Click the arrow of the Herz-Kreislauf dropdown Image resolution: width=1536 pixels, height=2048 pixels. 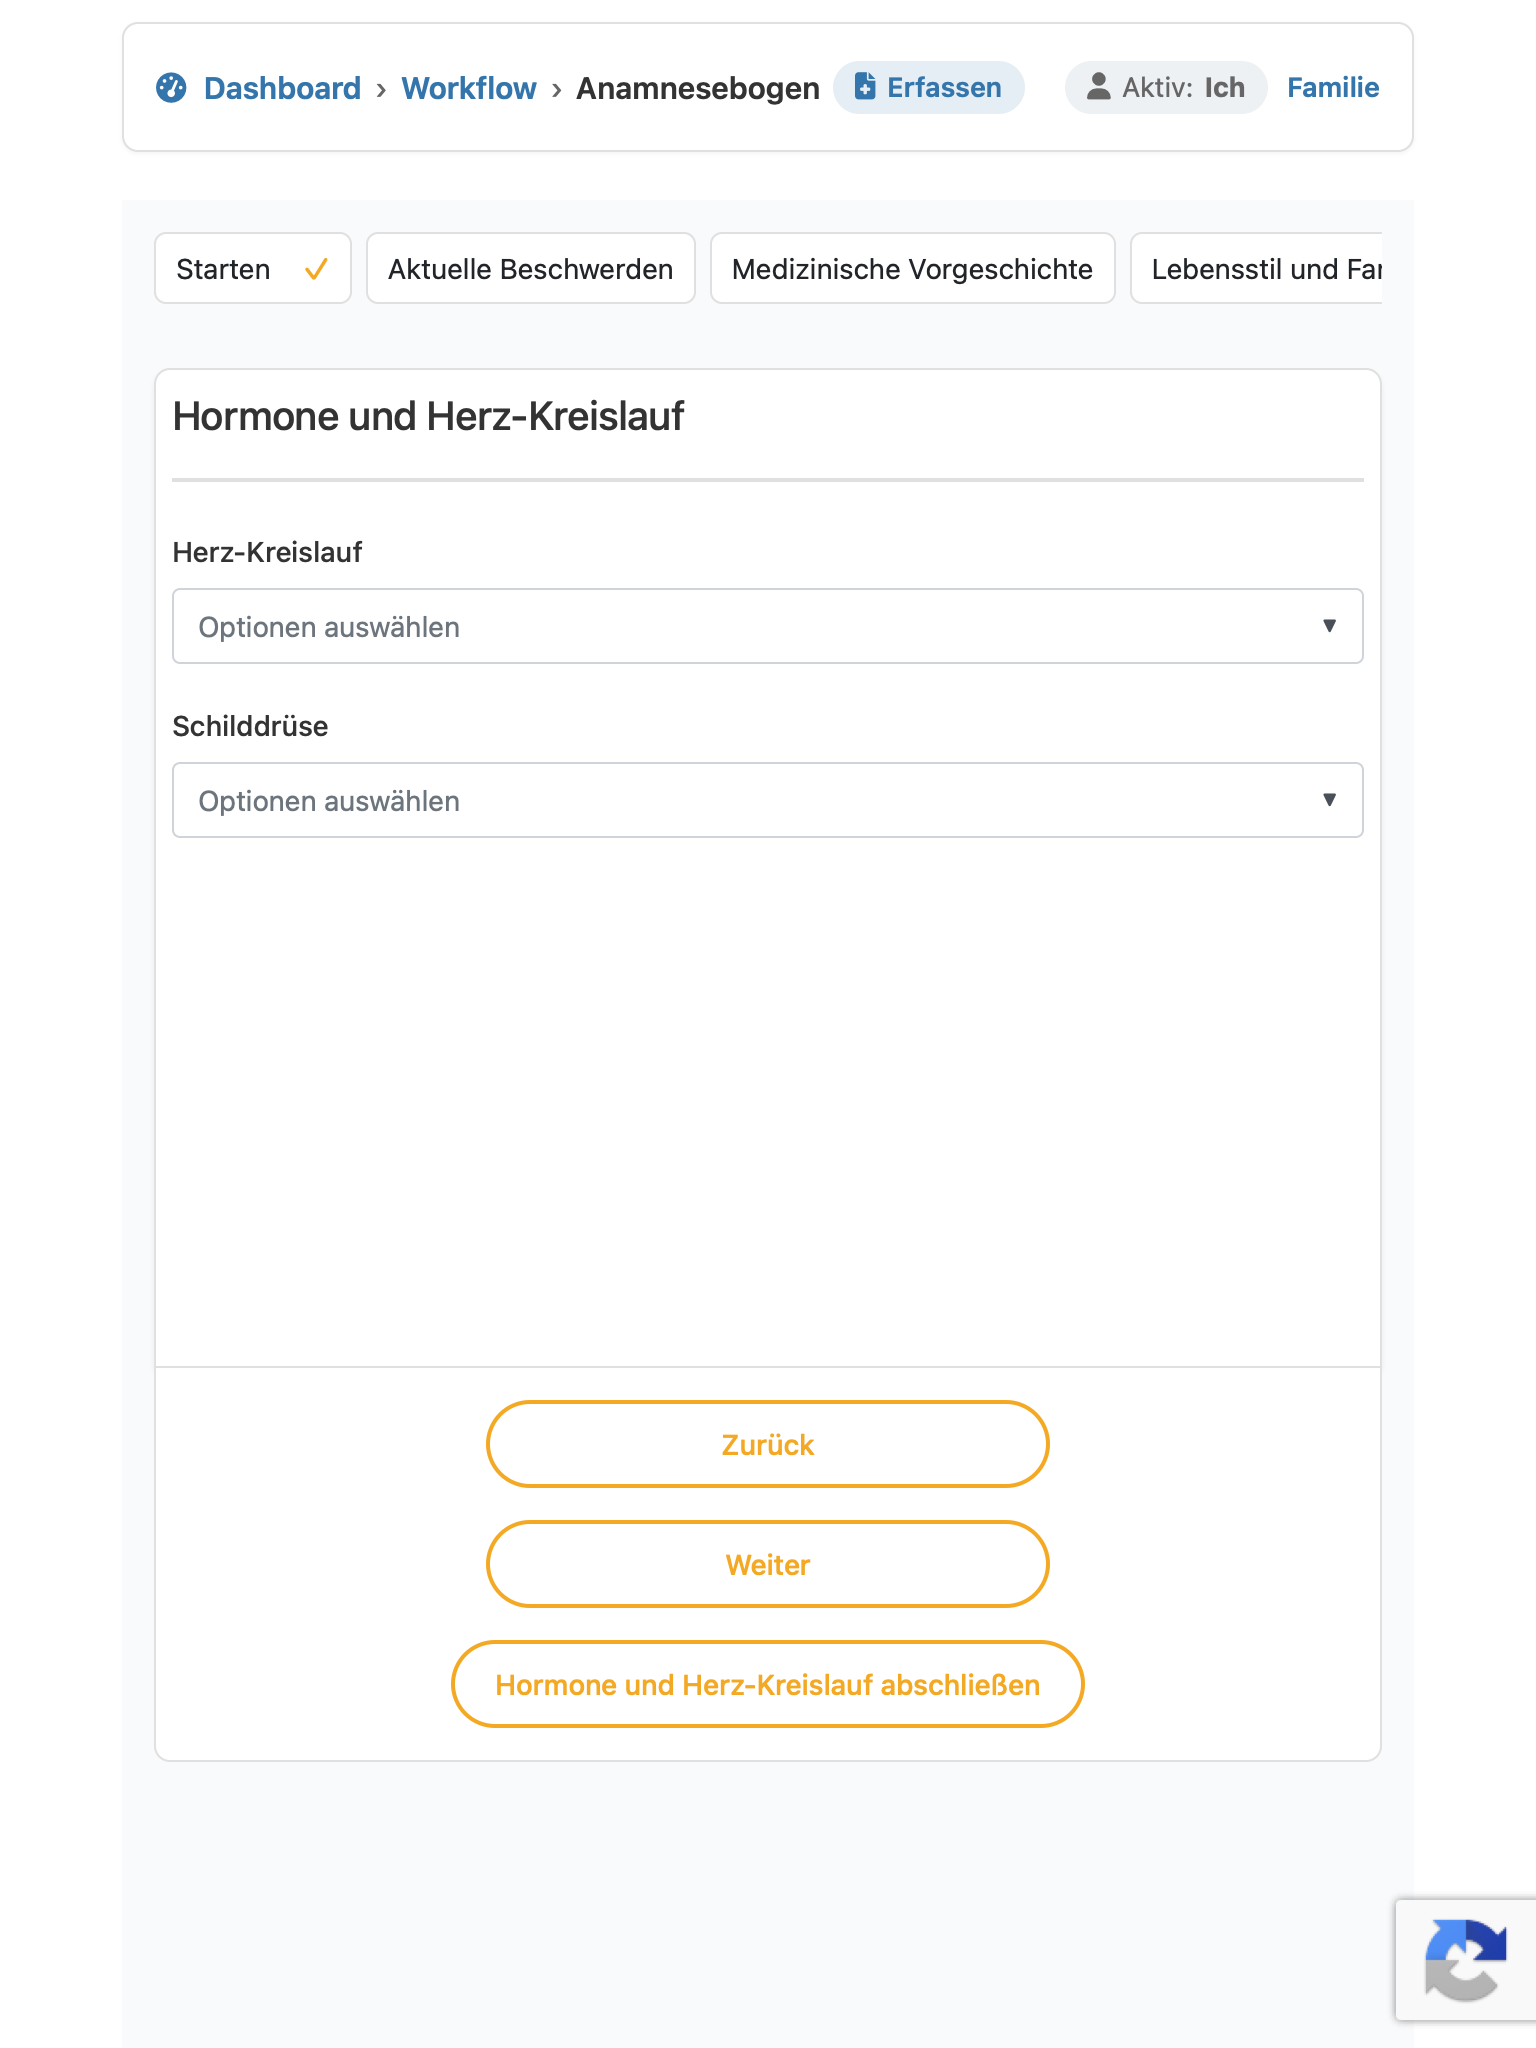(x=1329, y=626)
